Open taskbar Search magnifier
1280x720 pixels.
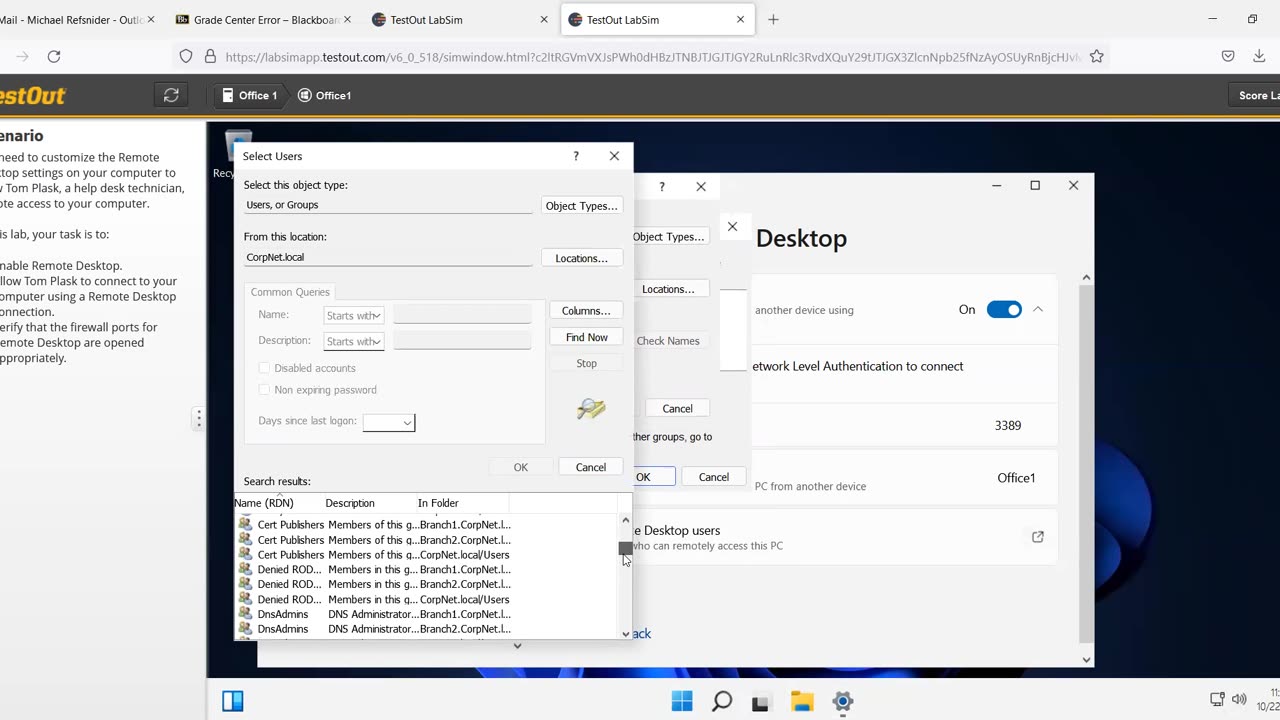click(x=722, y=701)
